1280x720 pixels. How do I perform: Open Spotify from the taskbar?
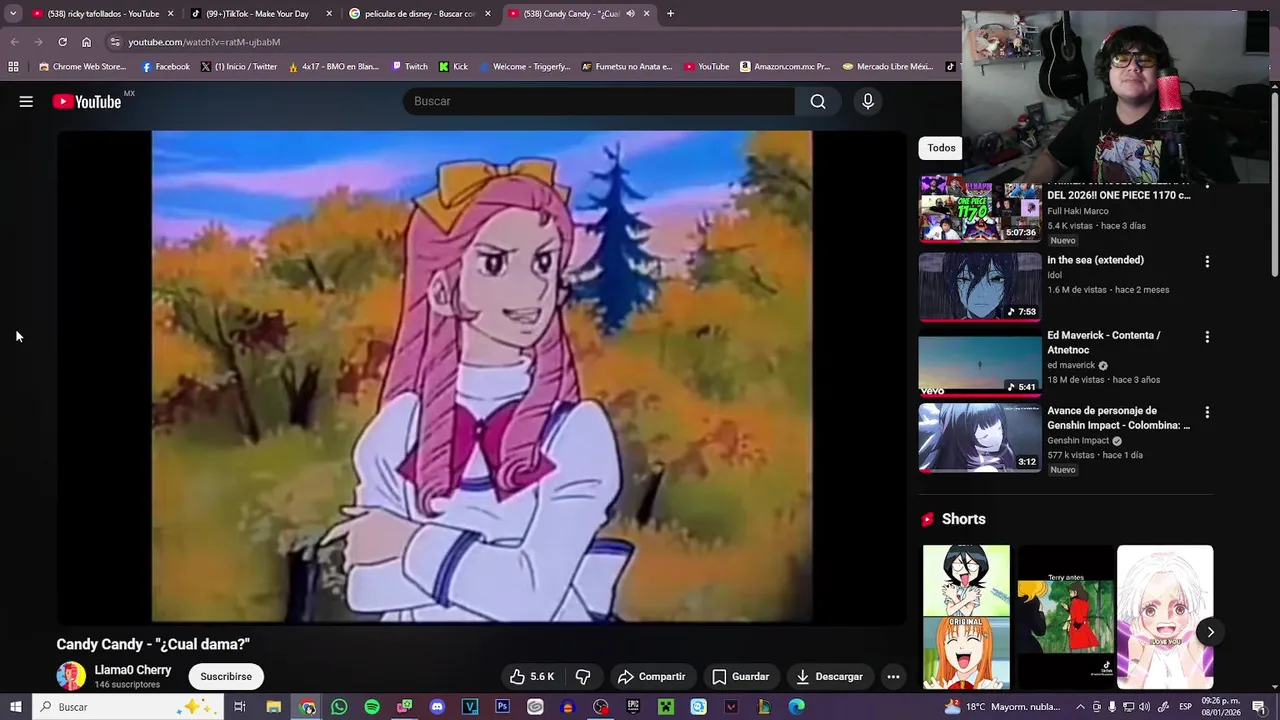(x=372, y=707)
